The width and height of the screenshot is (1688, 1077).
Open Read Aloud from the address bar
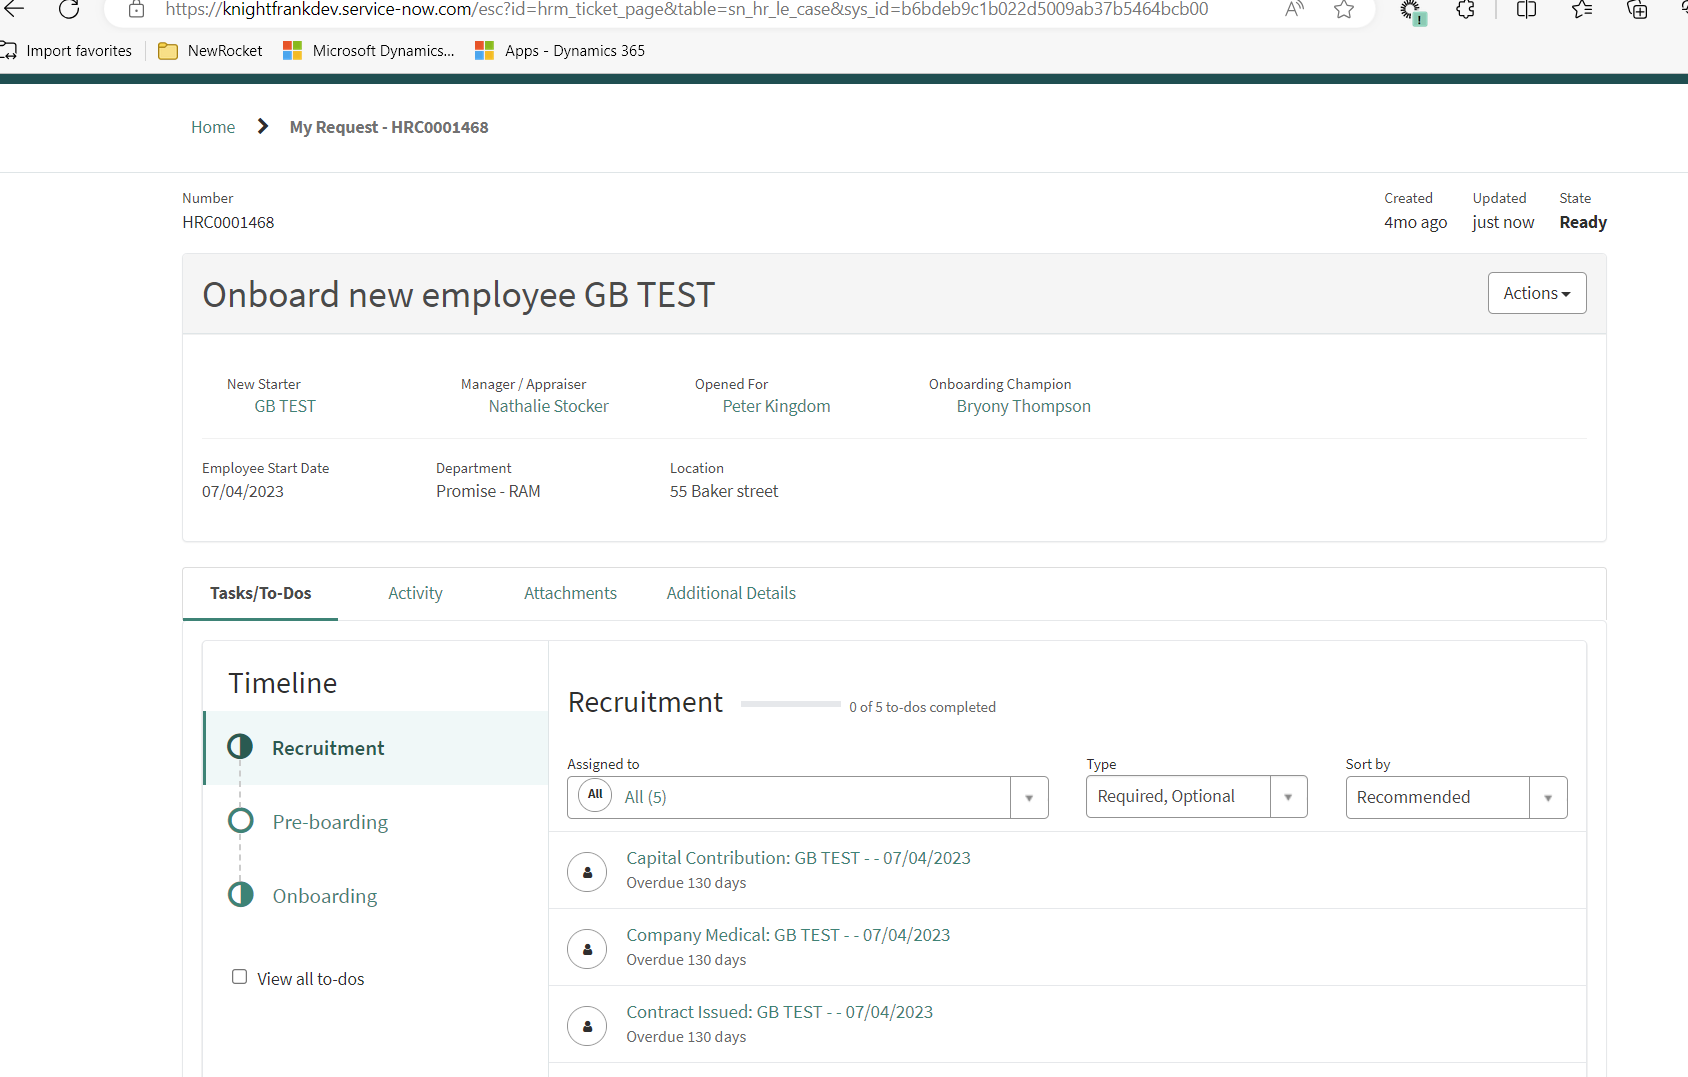tap(1294, 10)
